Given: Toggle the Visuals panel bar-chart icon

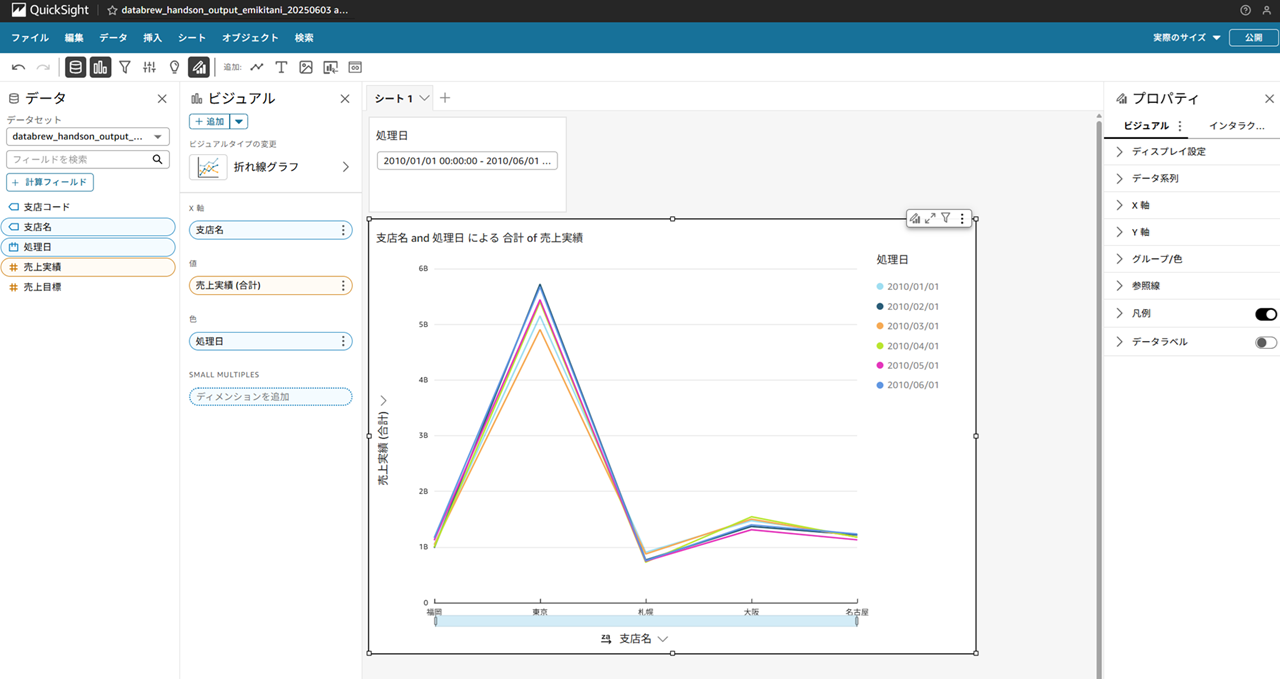Looking at the screenshot, I should [100, 67].
